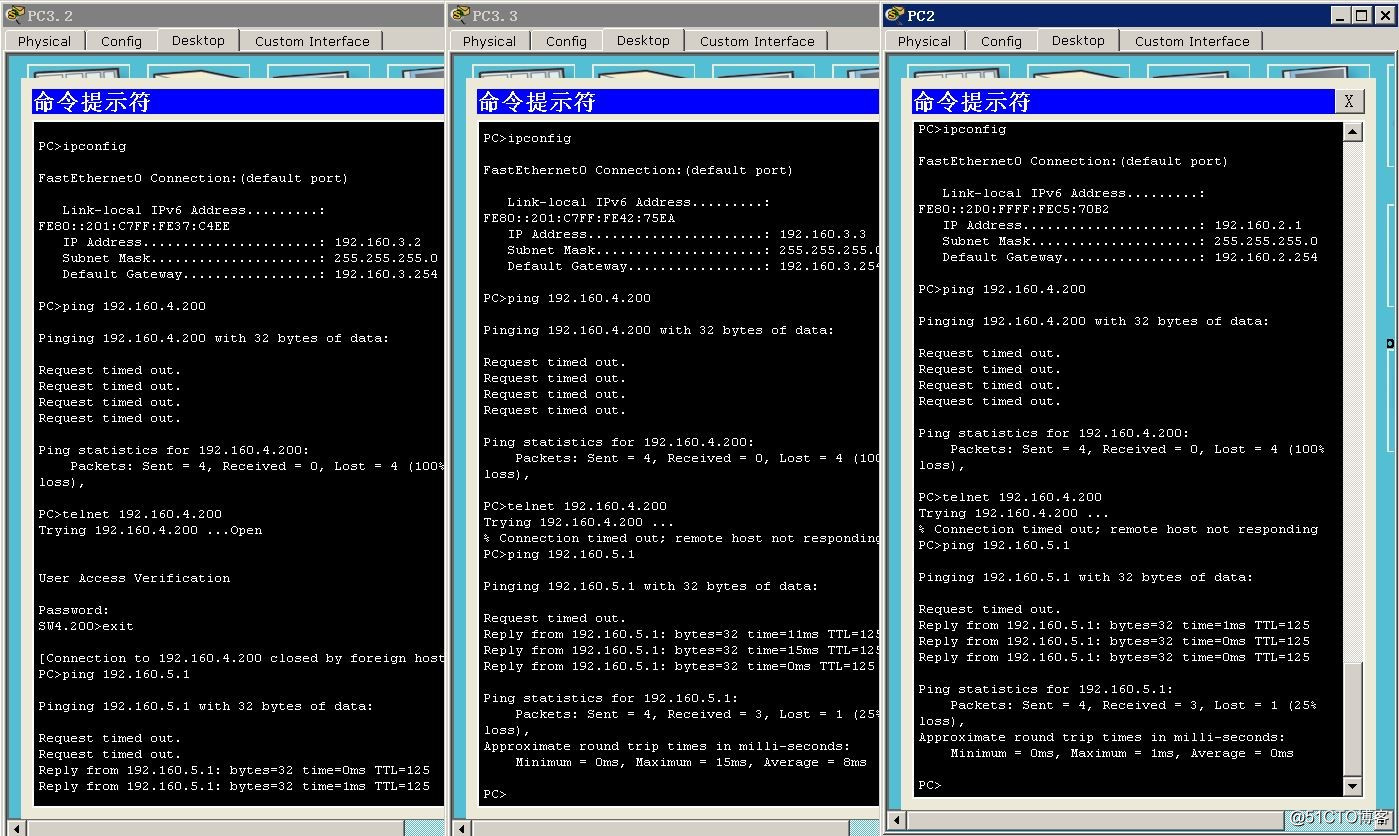Click 'Minimum = 0ms, Maximum = 1ms' line in PC2
Image resolution: width=1399 pixels, height=836 pixels.
pos(1122,753)
